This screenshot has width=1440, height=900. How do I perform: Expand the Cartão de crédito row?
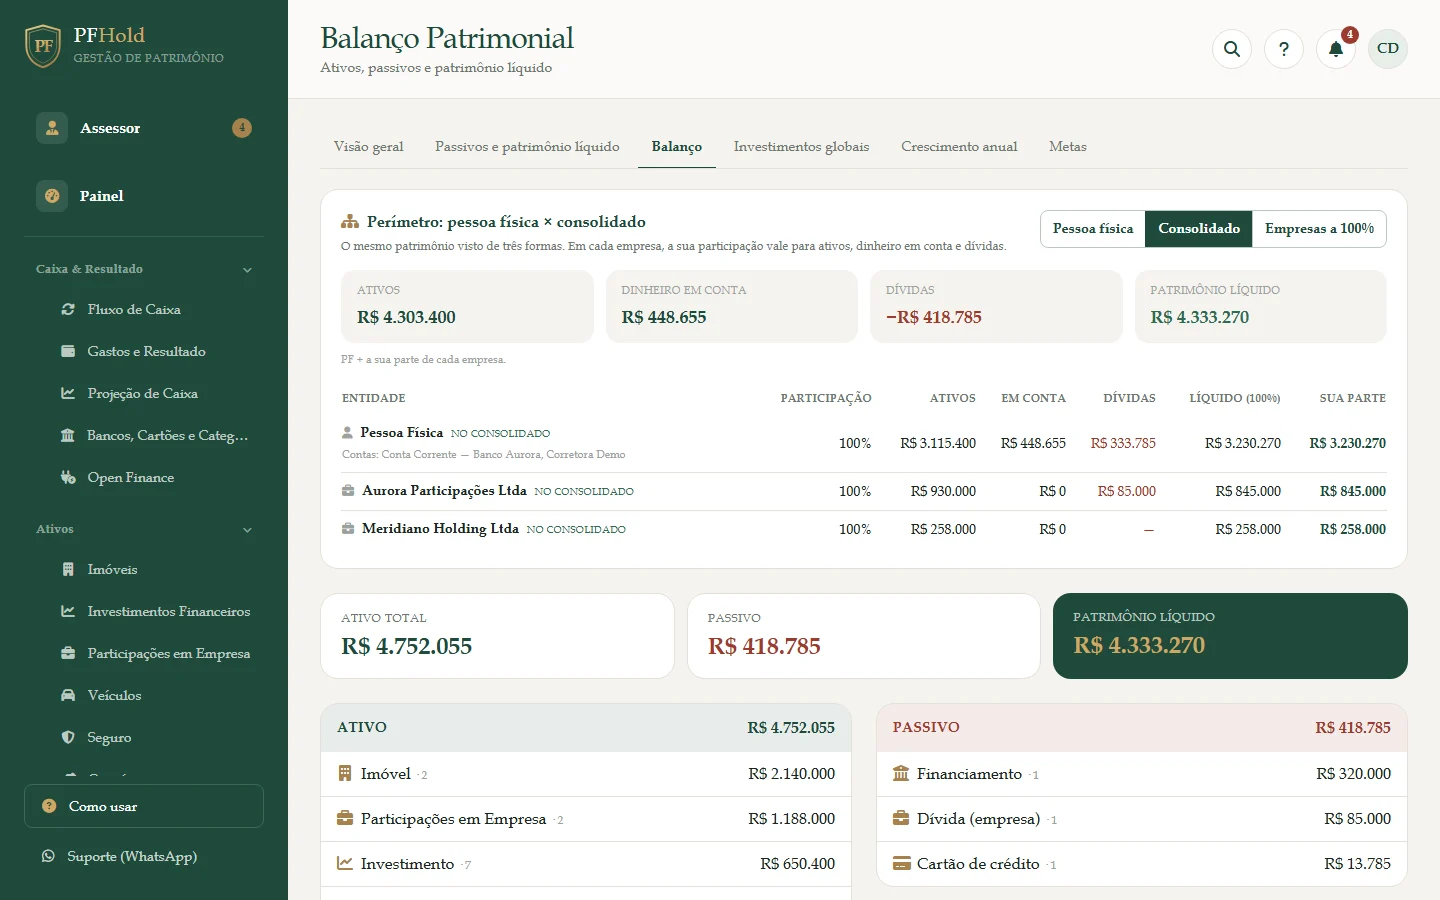coord(1142,864)
